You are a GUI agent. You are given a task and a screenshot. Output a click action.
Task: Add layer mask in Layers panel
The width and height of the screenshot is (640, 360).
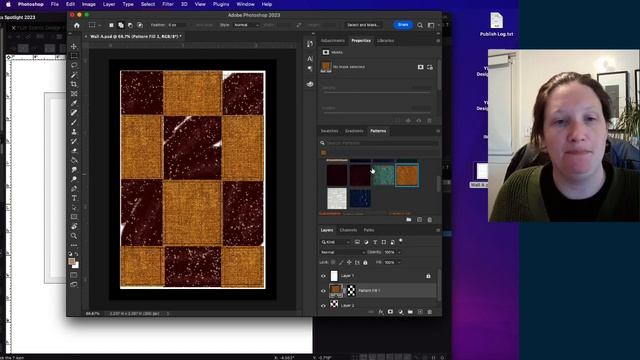(391, 312)
